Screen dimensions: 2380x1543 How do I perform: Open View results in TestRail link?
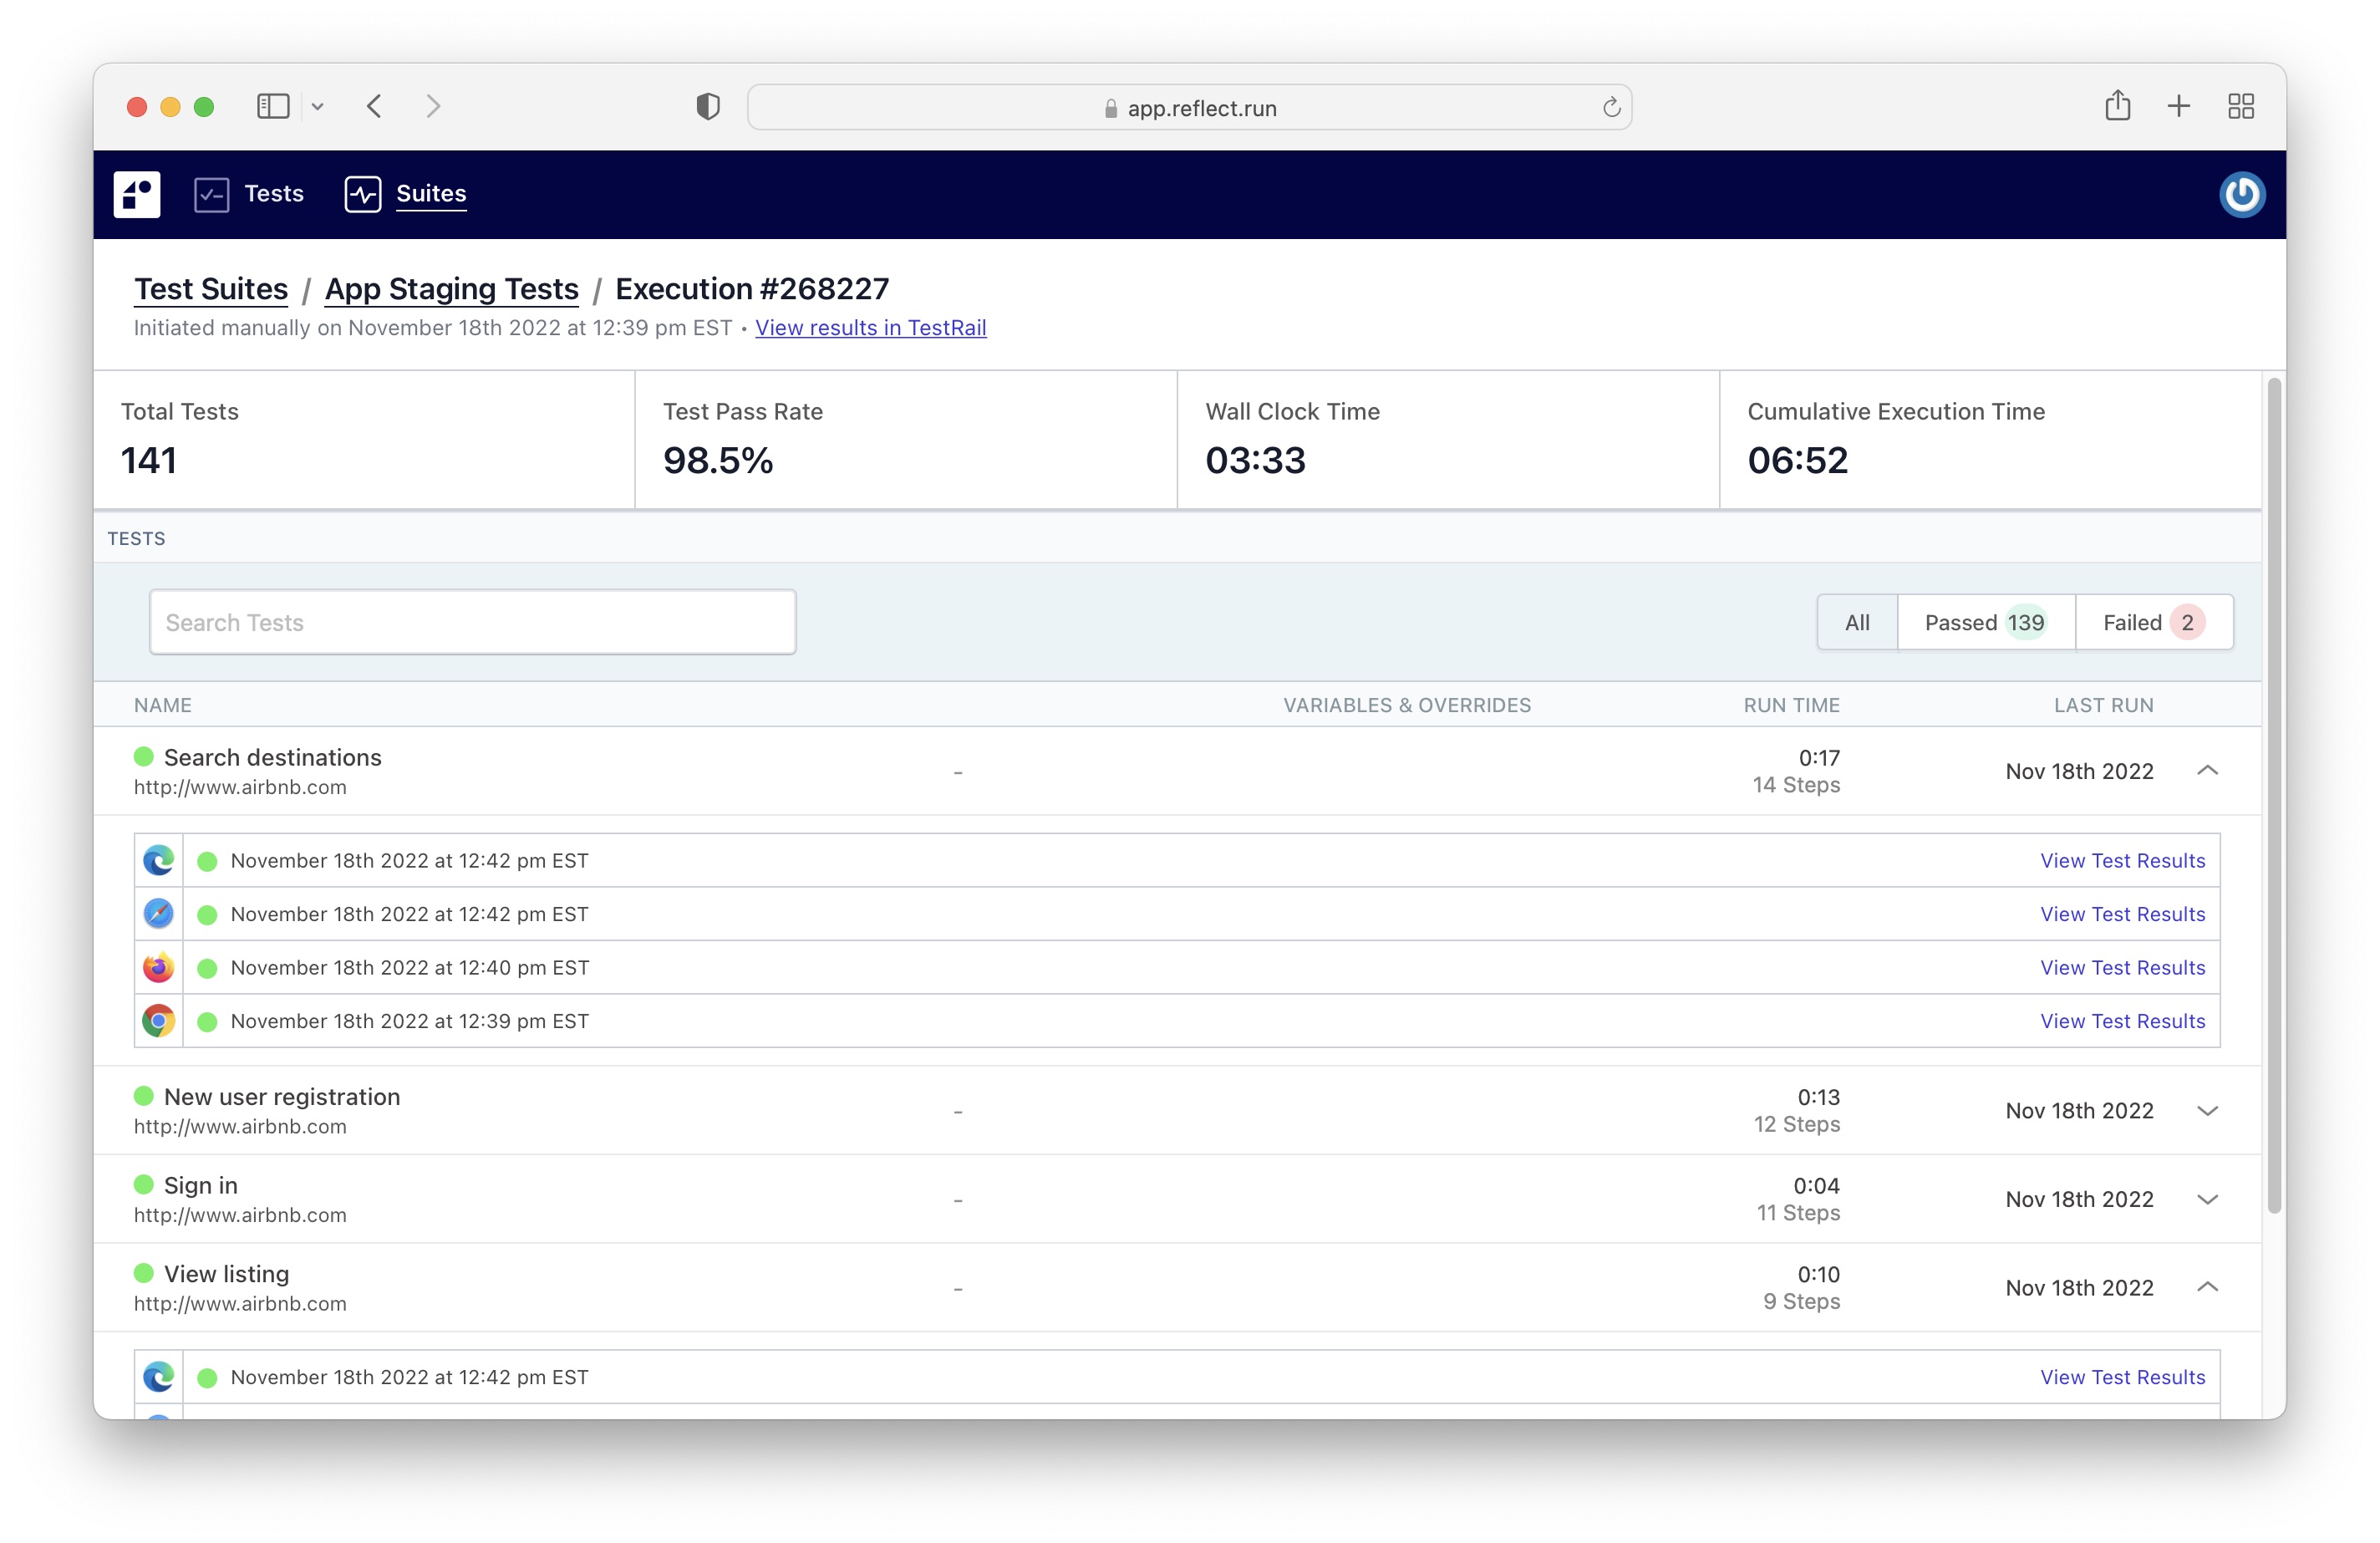click(x=870, y=328)
